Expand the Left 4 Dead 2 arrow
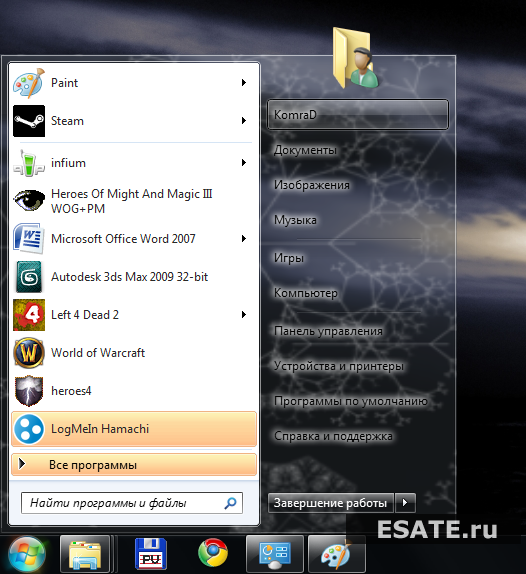Image resolution: width=526 pixels, height=574 pixels. 244,315
